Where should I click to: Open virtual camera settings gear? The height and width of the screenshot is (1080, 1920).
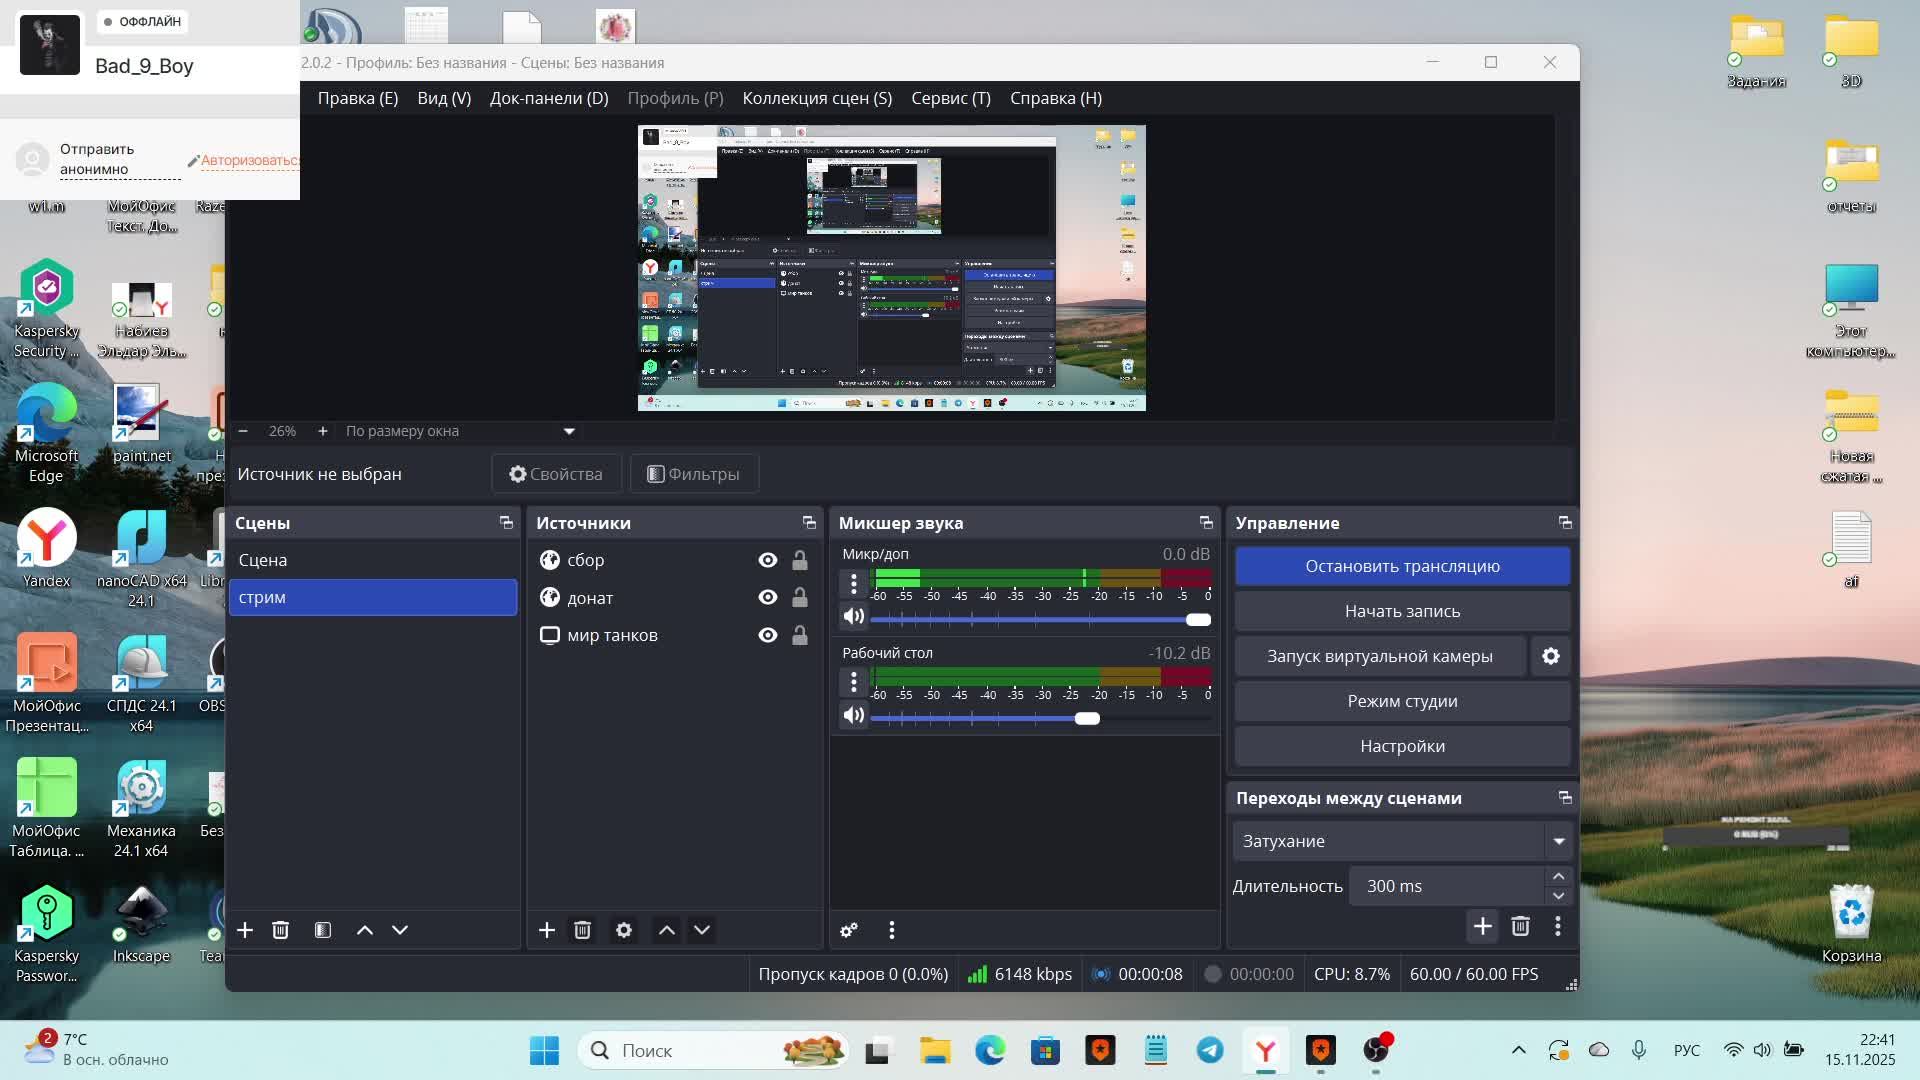coord(1550,656)
